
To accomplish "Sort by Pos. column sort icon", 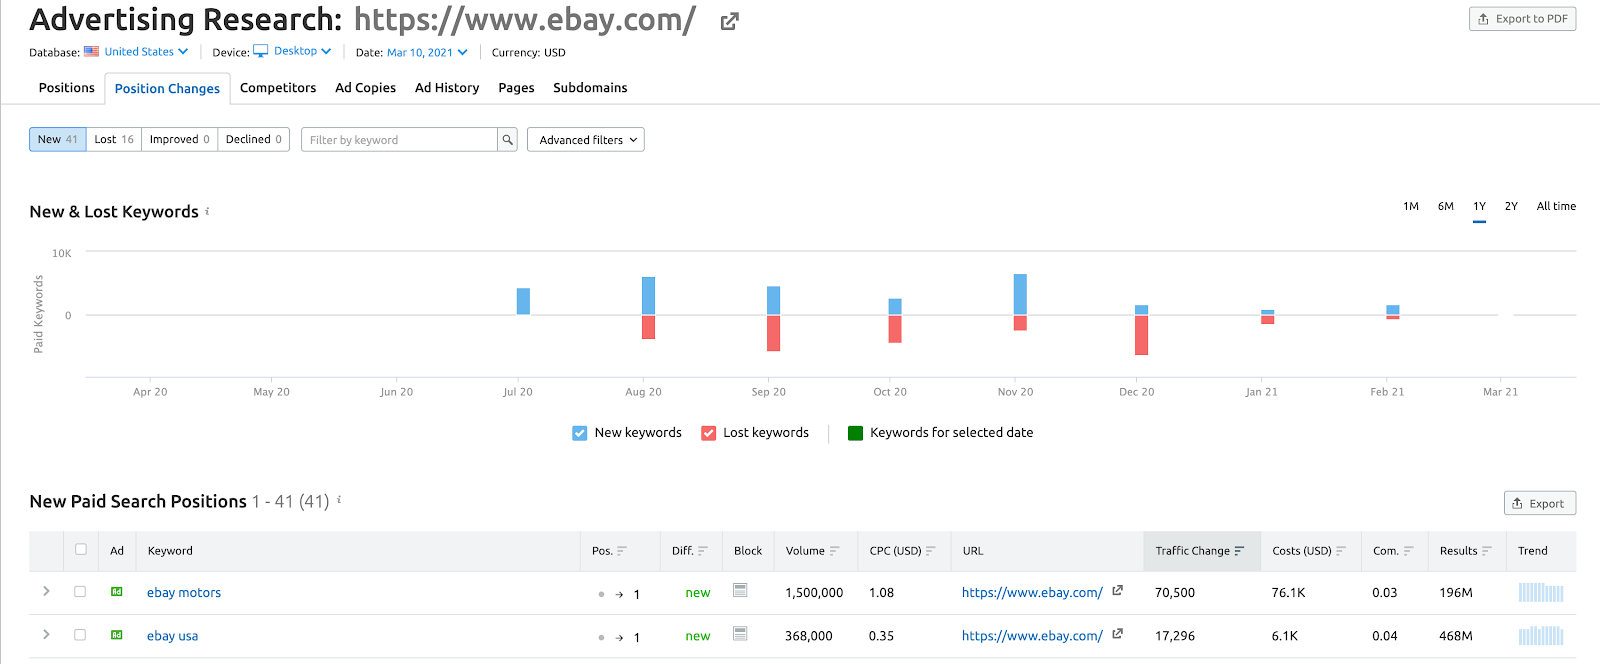I will (622, 551).
